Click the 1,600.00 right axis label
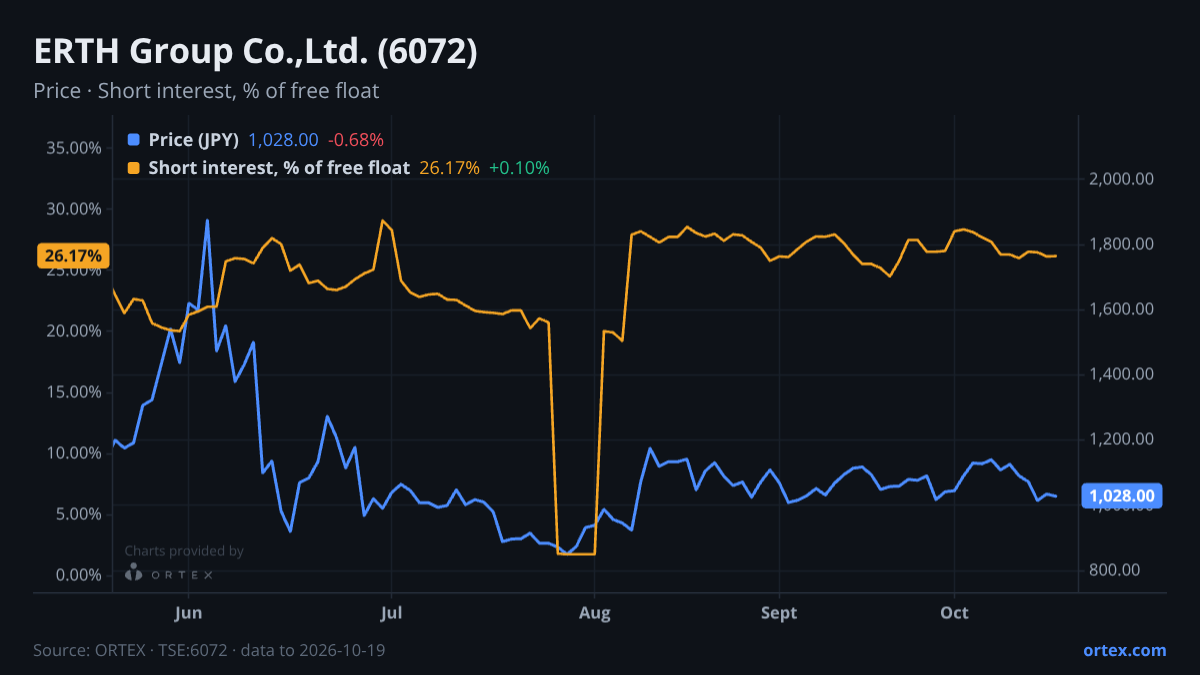Screen dimensions: 1200x675 1121,309
